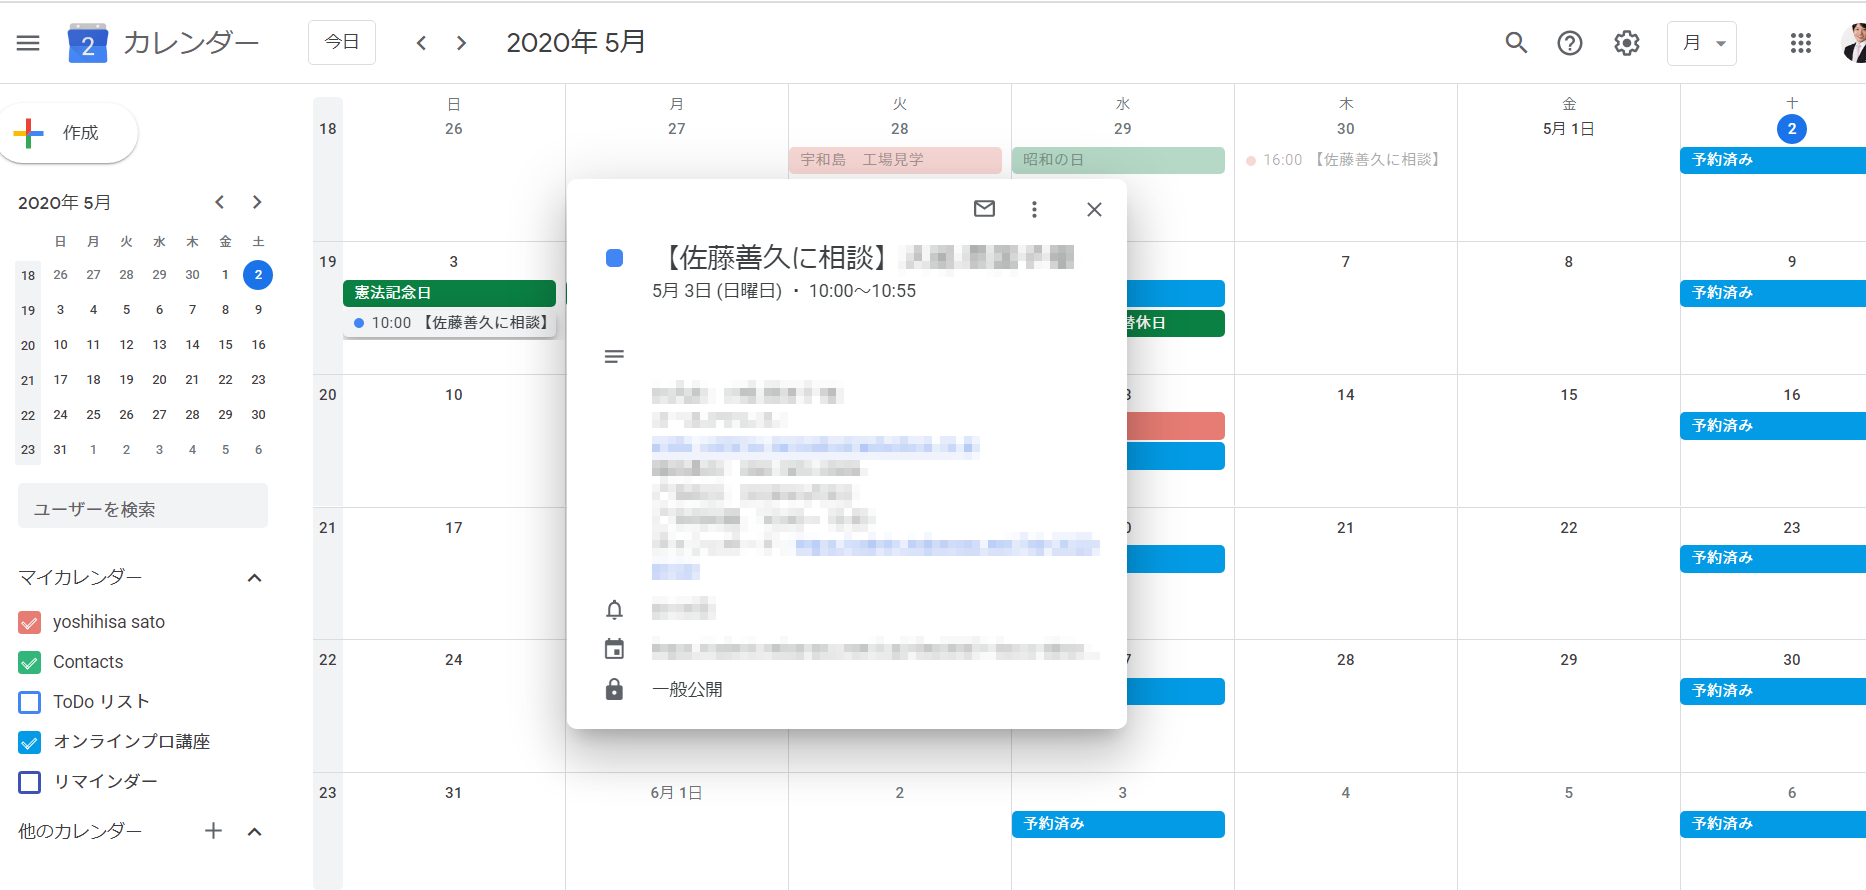Viewport: 1866px width, 890px height.
Task: Open calendar search
Action: coord(1516,43)
